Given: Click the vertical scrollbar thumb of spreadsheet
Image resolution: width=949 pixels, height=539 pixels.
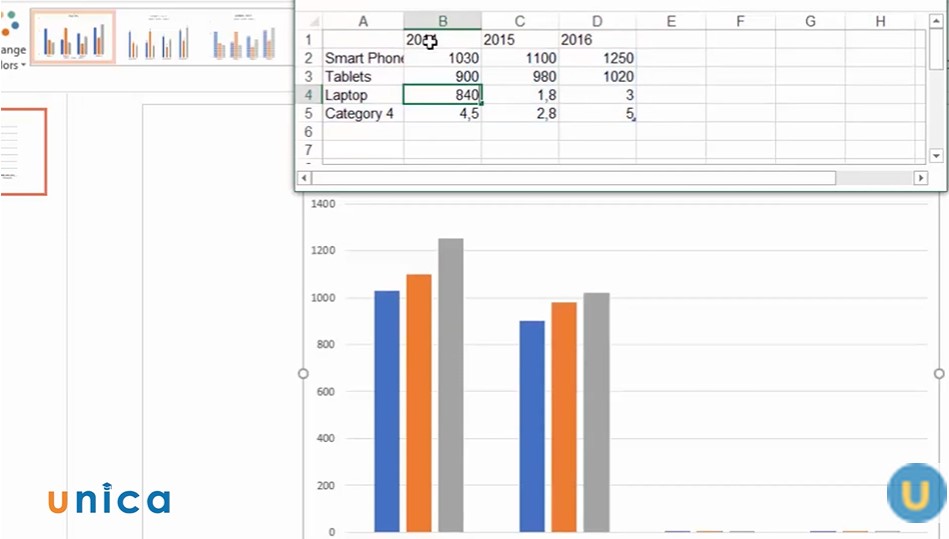Looking at the screenshot, I should point(936,48).
